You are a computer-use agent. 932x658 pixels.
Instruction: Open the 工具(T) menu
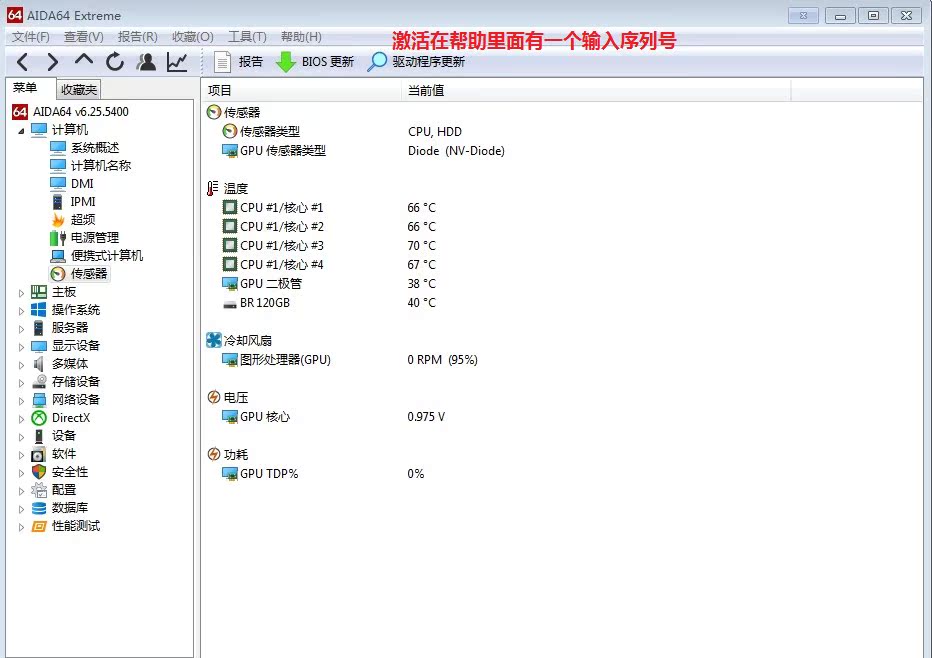click(247, 37)
